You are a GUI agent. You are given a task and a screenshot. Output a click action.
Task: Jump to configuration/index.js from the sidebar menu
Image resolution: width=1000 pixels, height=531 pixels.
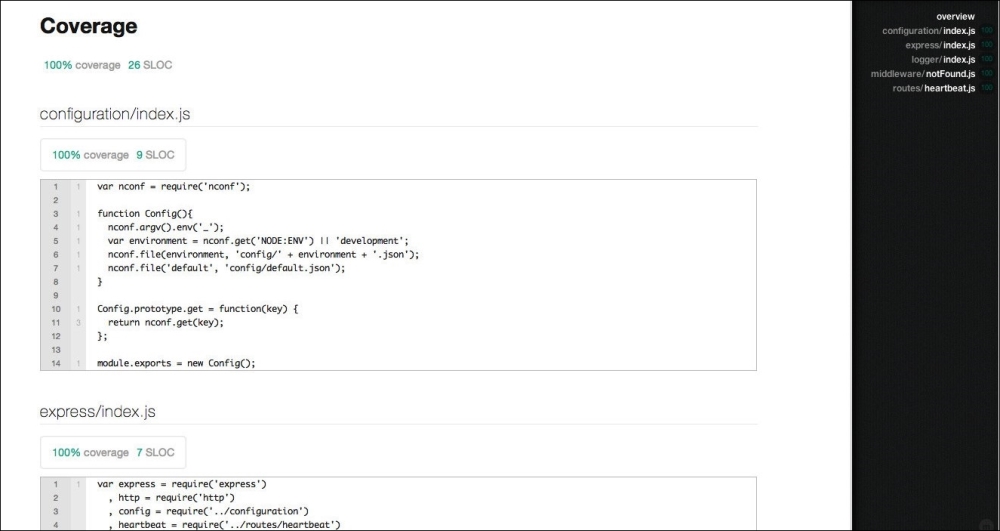point(928,31)
